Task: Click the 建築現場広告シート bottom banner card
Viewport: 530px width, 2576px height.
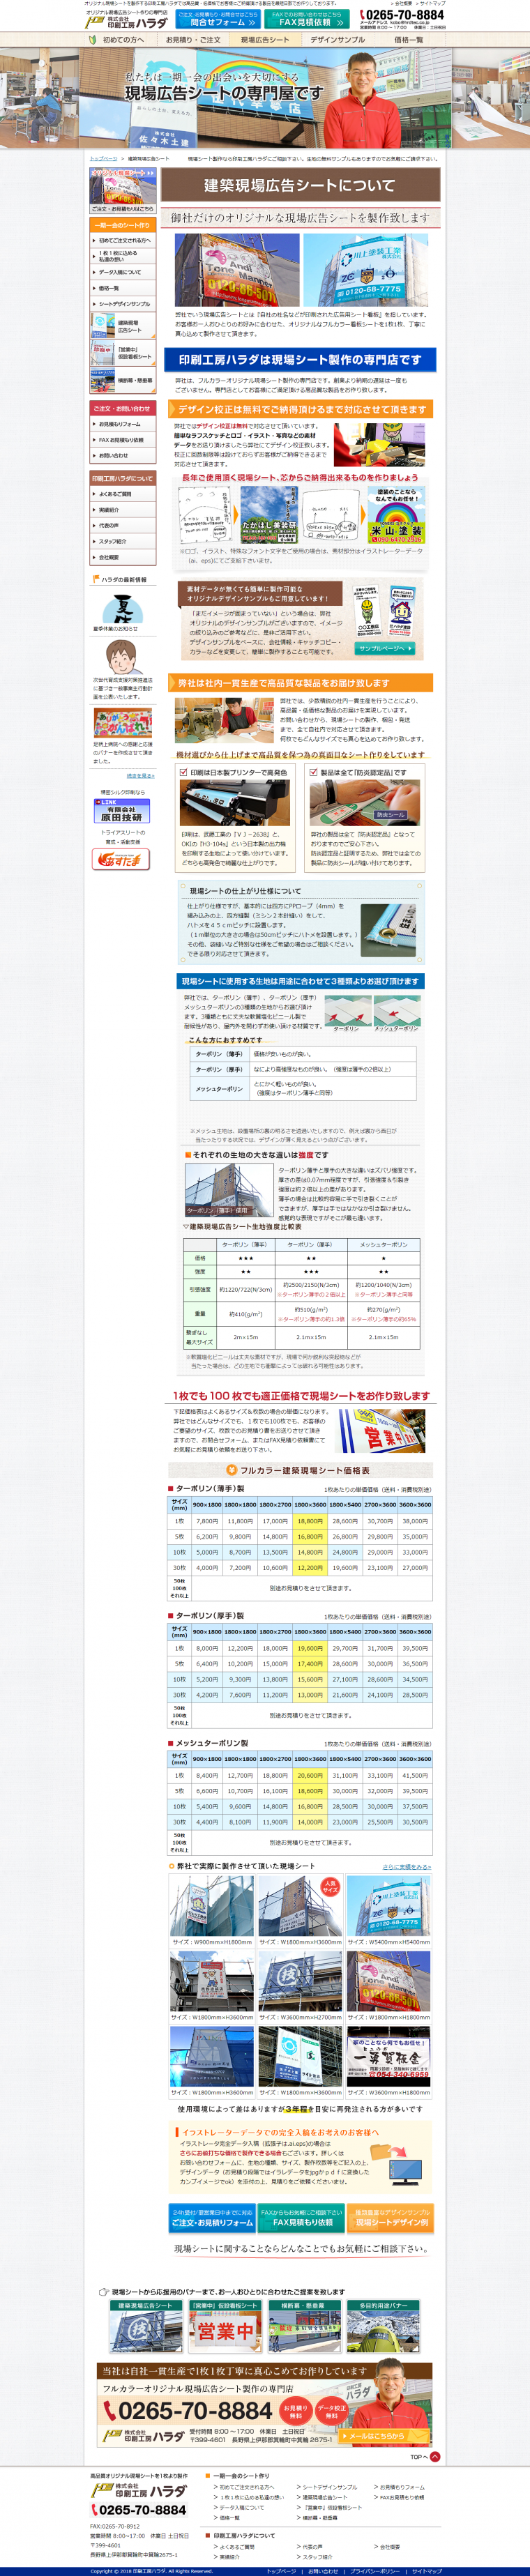Action: [146, 2326]
